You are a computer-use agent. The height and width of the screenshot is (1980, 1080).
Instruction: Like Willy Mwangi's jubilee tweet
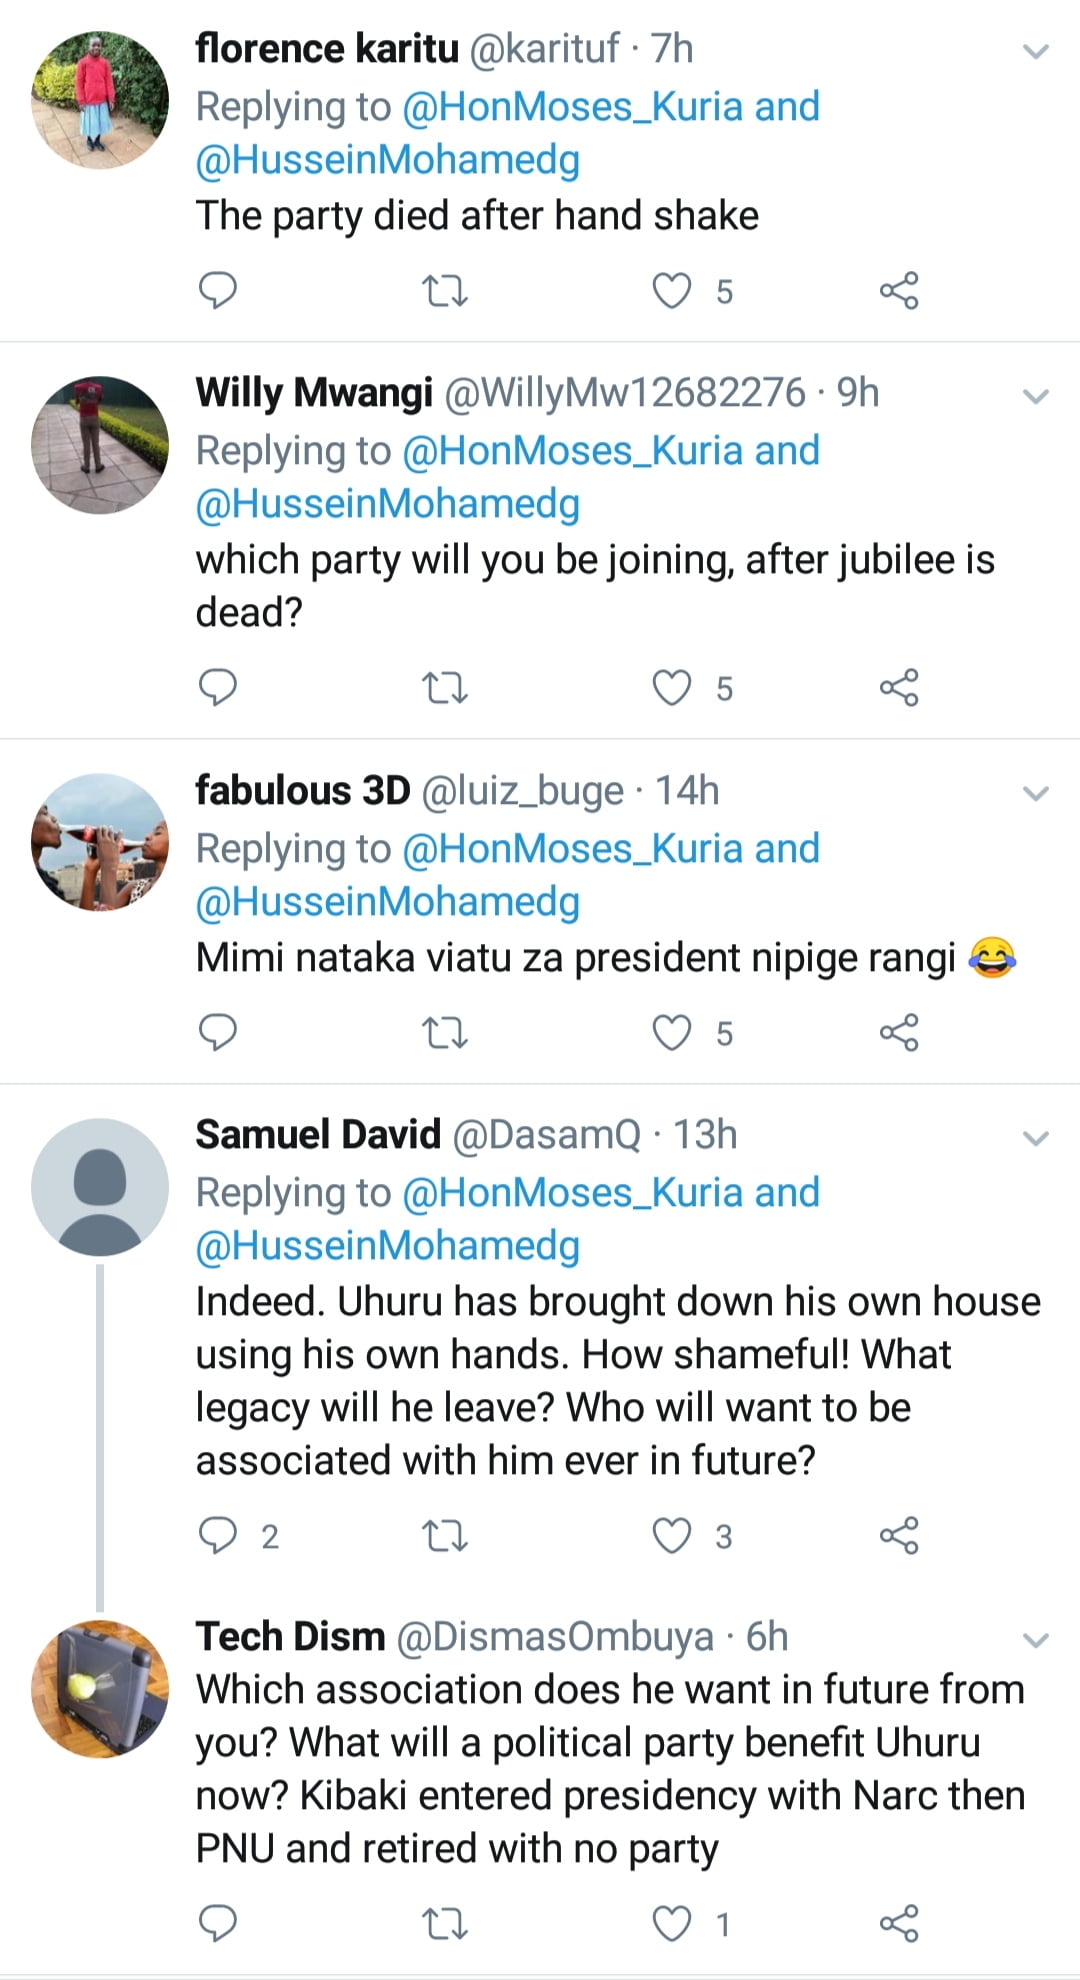(672, 688)
